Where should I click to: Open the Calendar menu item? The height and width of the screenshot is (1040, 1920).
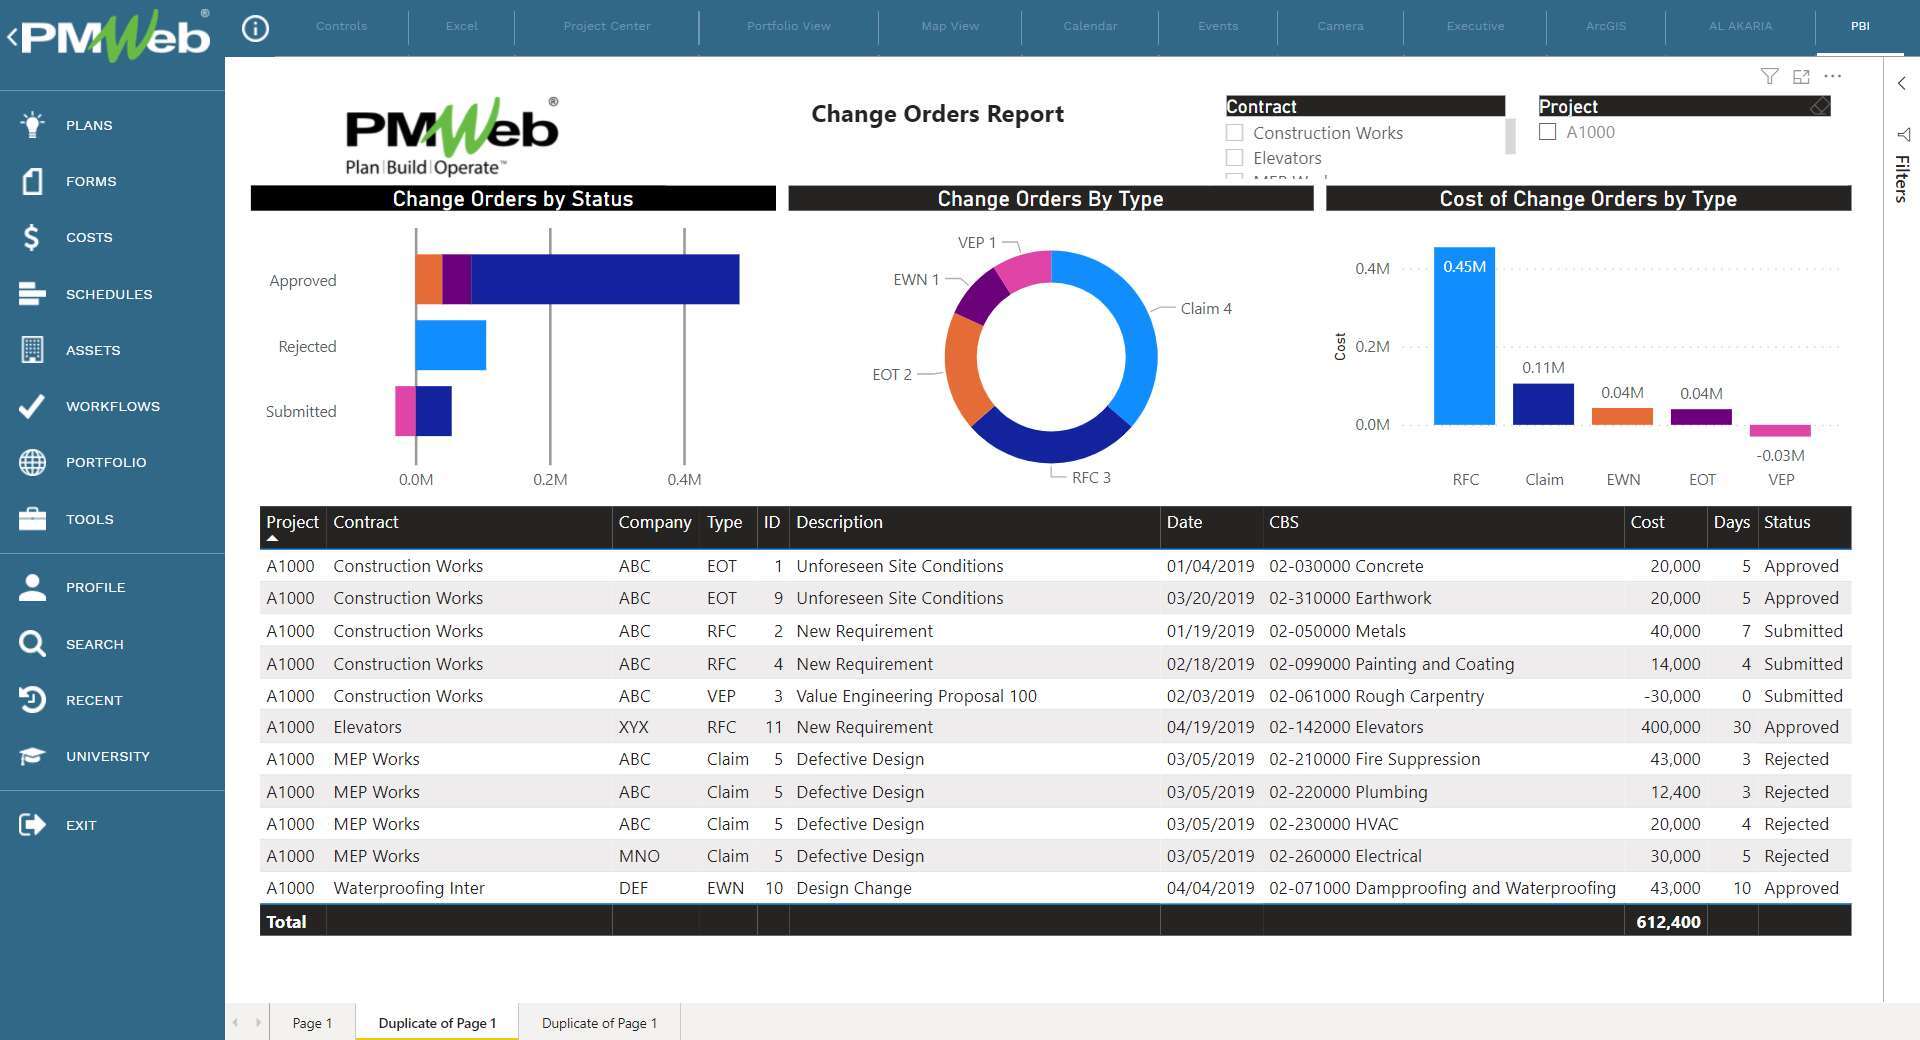click(1090, 26)
